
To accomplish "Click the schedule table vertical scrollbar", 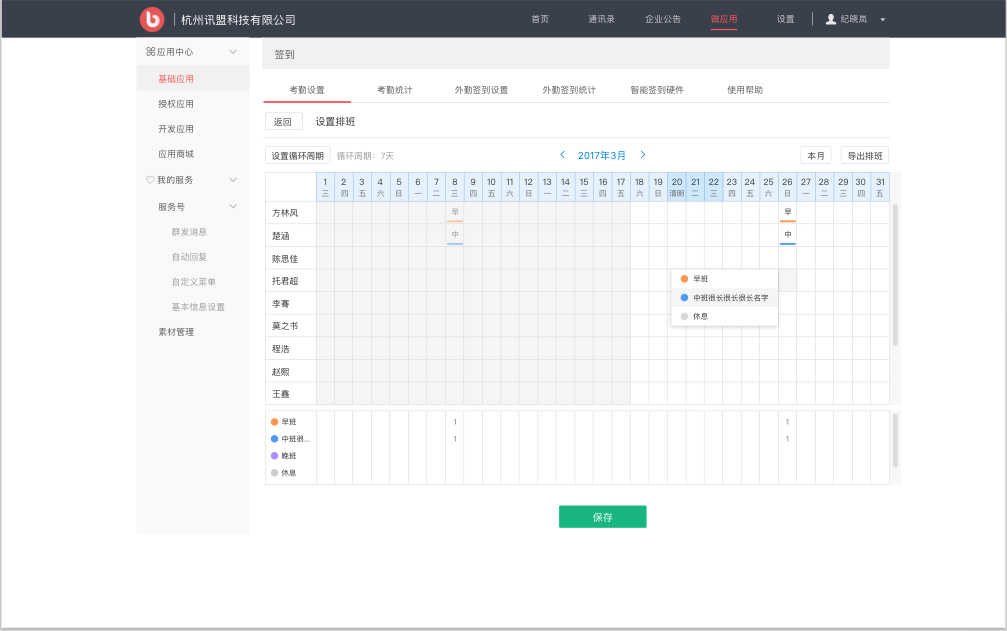I will (895, 275).
